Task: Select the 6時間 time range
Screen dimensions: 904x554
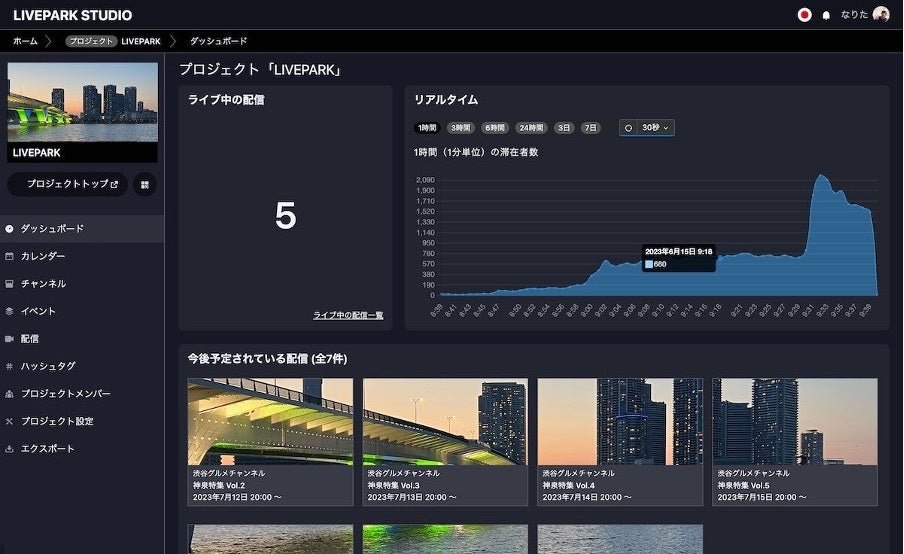Action: pyautogui.click(x=495, y=128)
